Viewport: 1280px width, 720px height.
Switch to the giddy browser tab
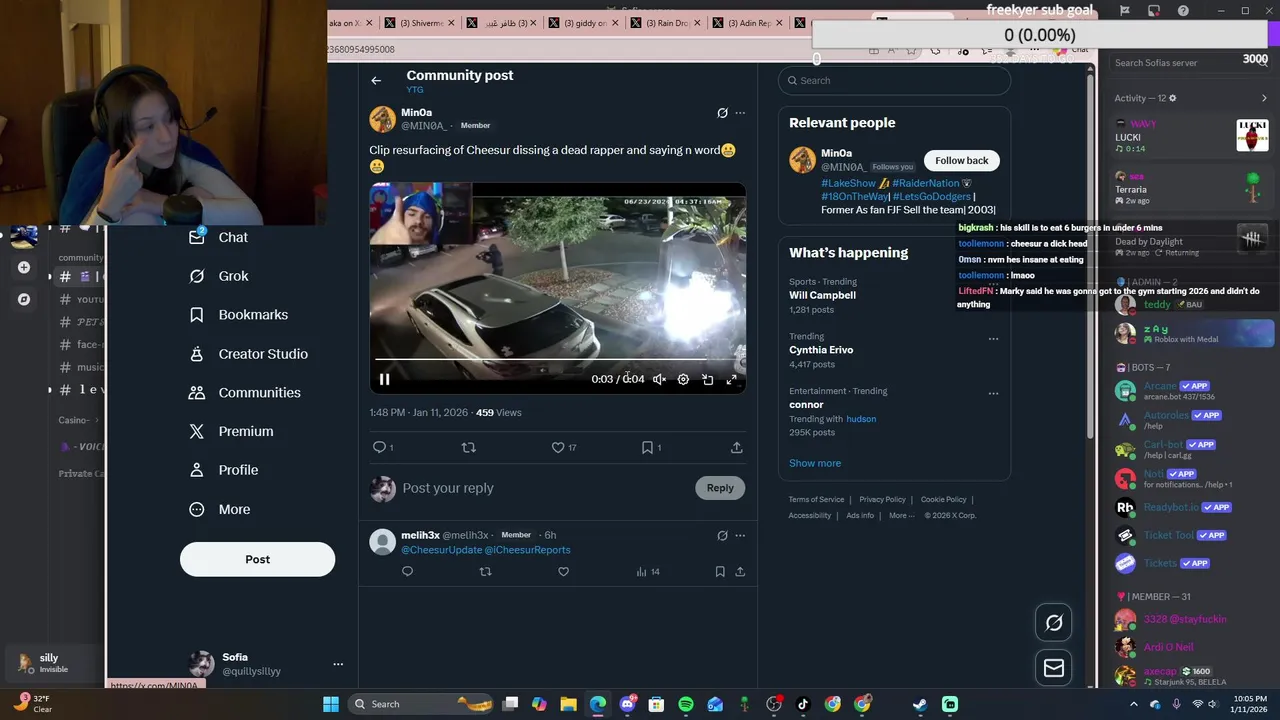584,23
